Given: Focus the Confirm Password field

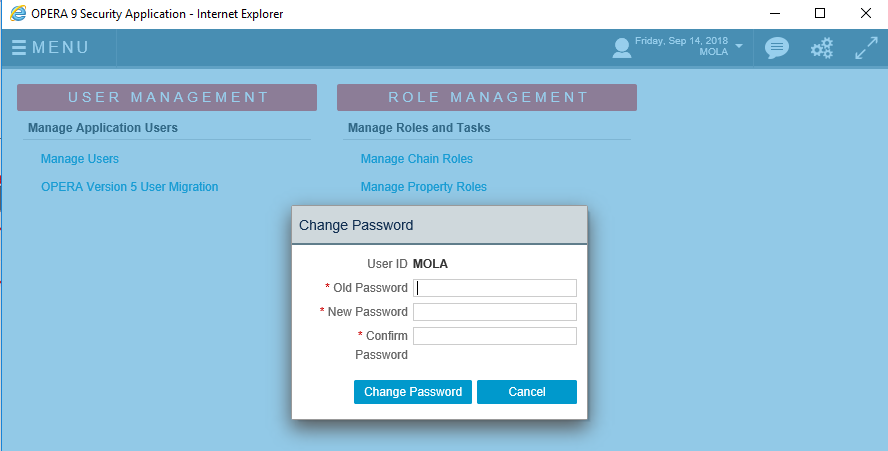Looking at the screenshot, I should 495,336.
